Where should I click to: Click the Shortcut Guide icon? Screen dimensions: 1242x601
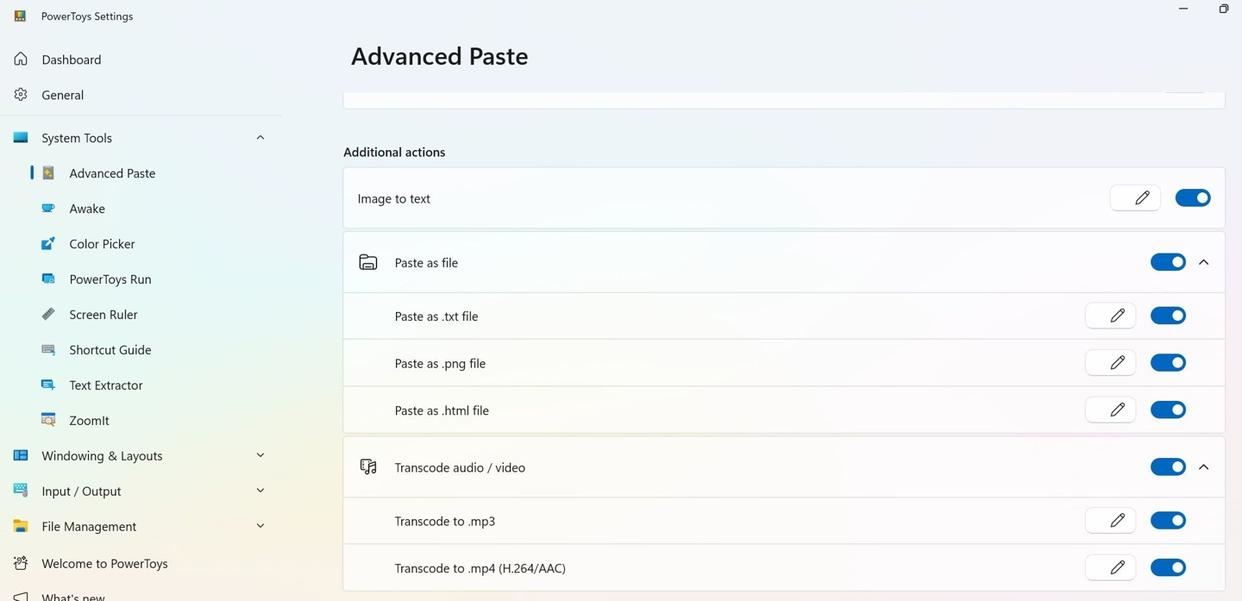coord(48,350)
